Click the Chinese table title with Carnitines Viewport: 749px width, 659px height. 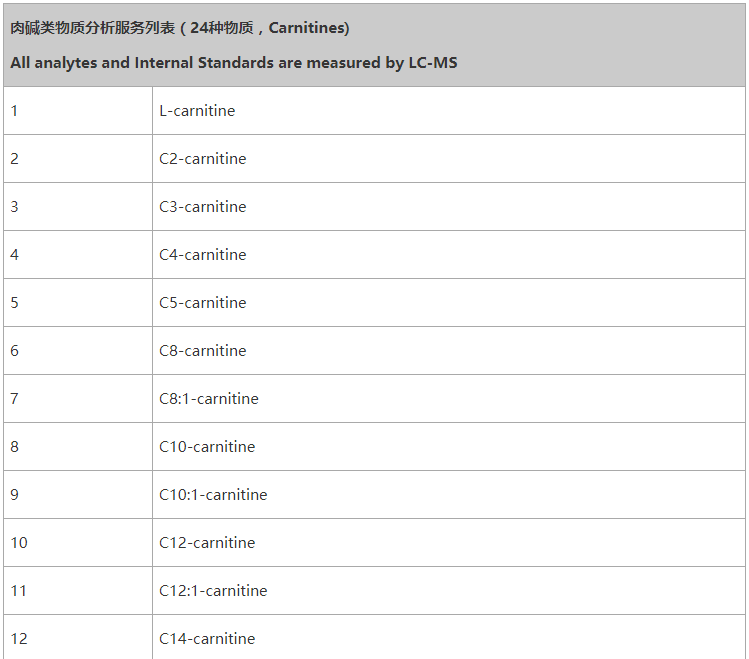180,28
